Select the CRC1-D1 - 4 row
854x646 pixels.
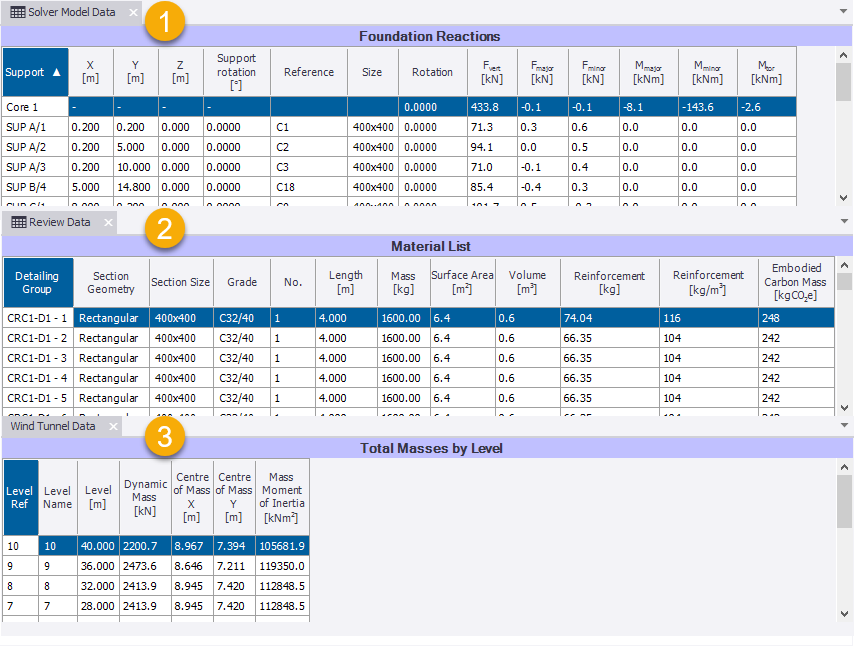click(419, 378)
